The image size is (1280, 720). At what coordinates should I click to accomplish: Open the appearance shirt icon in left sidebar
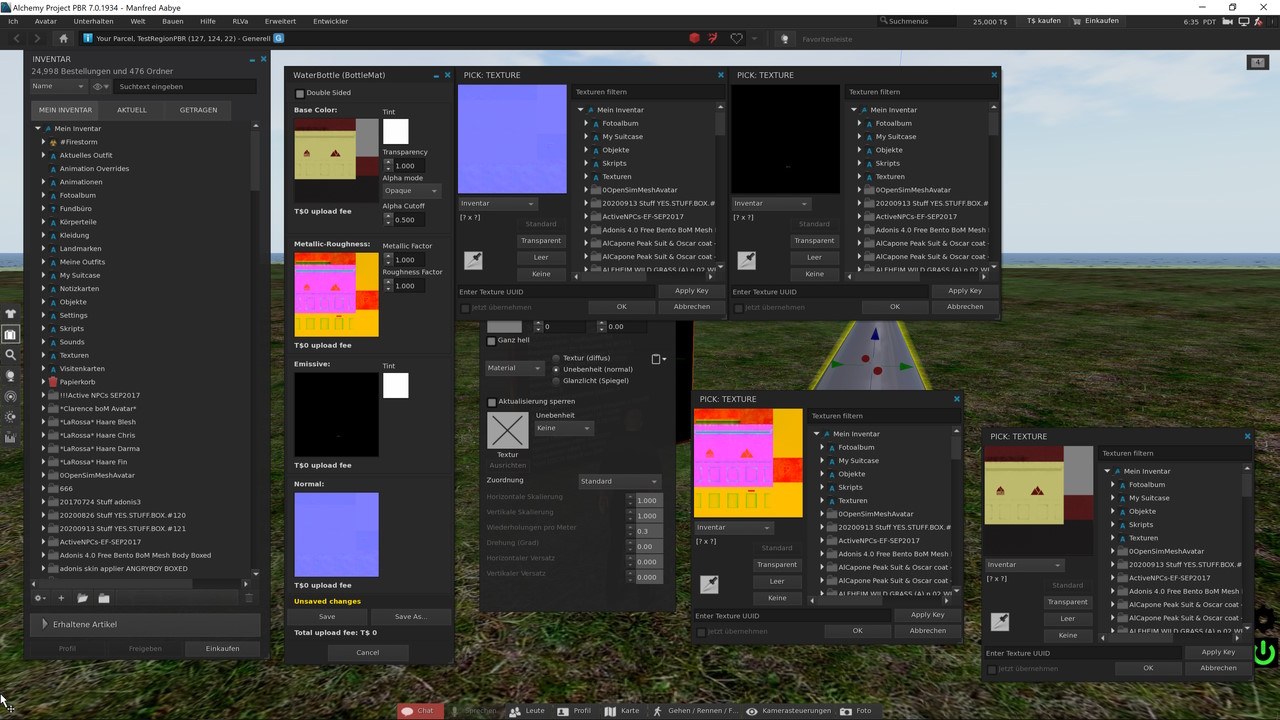pyautogui.click(x=11, y=314)
